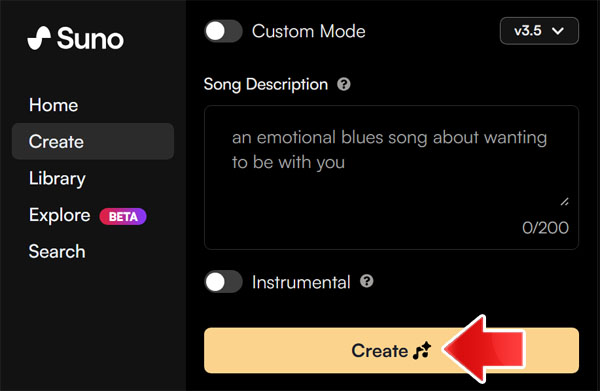Screen dimensions: 600x391
Task: Click inside the Song Description text box
Action: click(391, 178)
